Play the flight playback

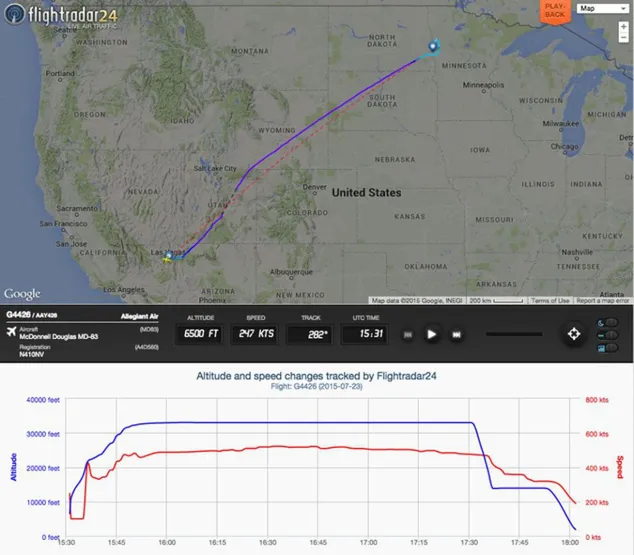tap(431, 334)
